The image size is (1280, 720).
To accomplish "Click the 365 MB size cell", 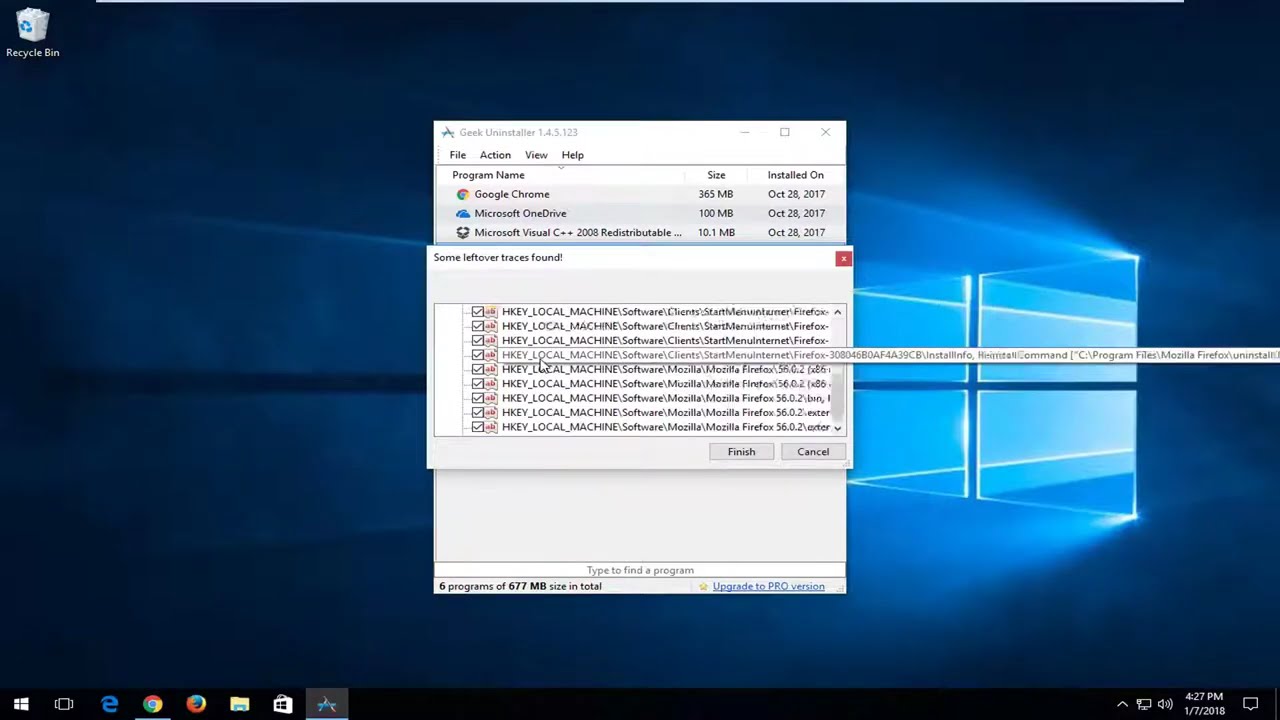I will tap(716, 194).
